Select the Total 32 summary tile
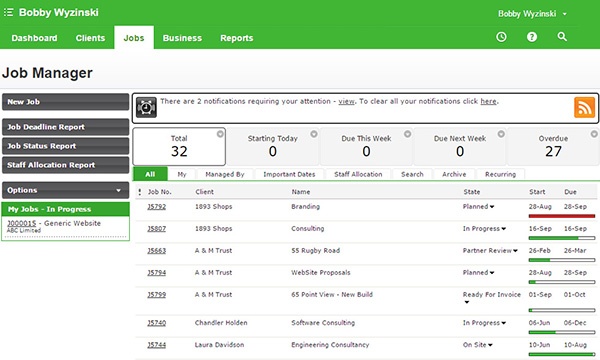600x360 pixels. coord(179,147)
